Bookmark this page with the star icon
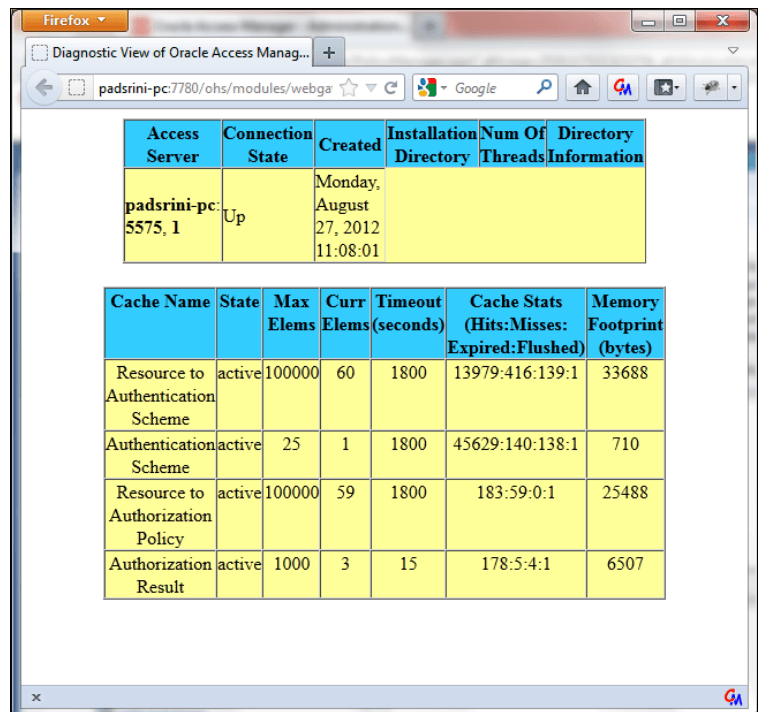The image size is (759, 712). (349, 88)
